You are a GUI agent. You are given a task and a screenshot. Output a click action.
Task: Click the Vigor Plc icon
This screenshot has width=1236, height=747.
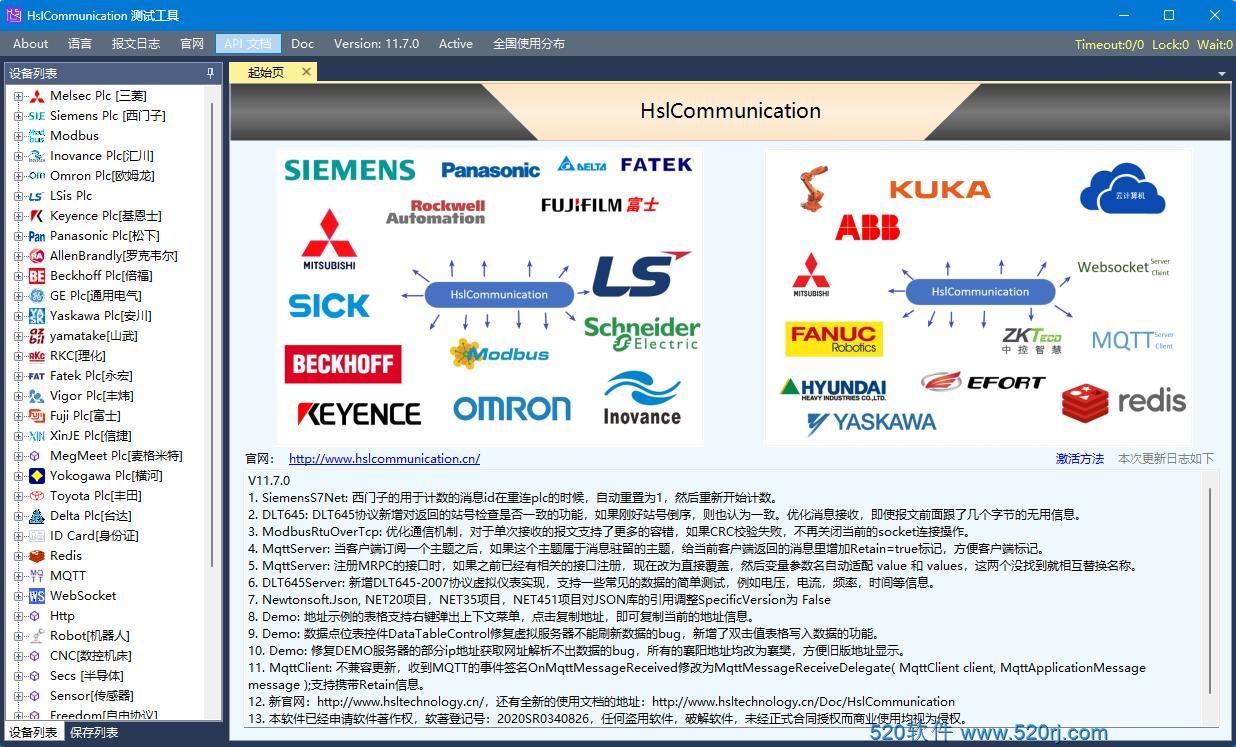(37, 396)
